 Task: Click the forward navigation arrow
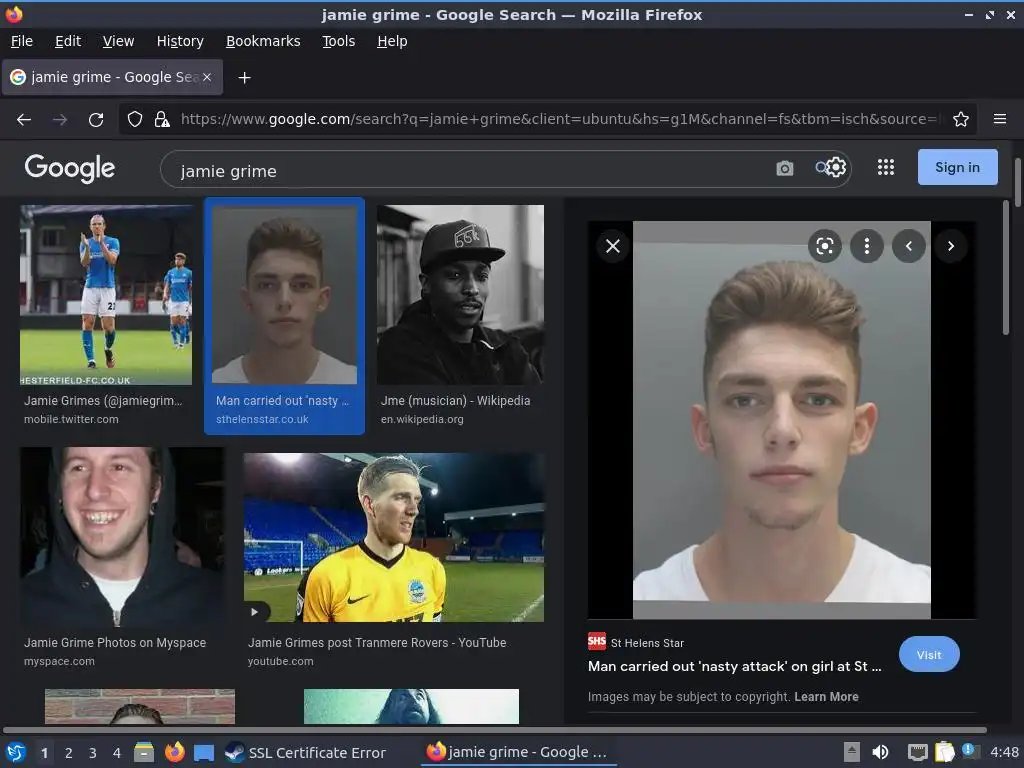click(60, 120)
